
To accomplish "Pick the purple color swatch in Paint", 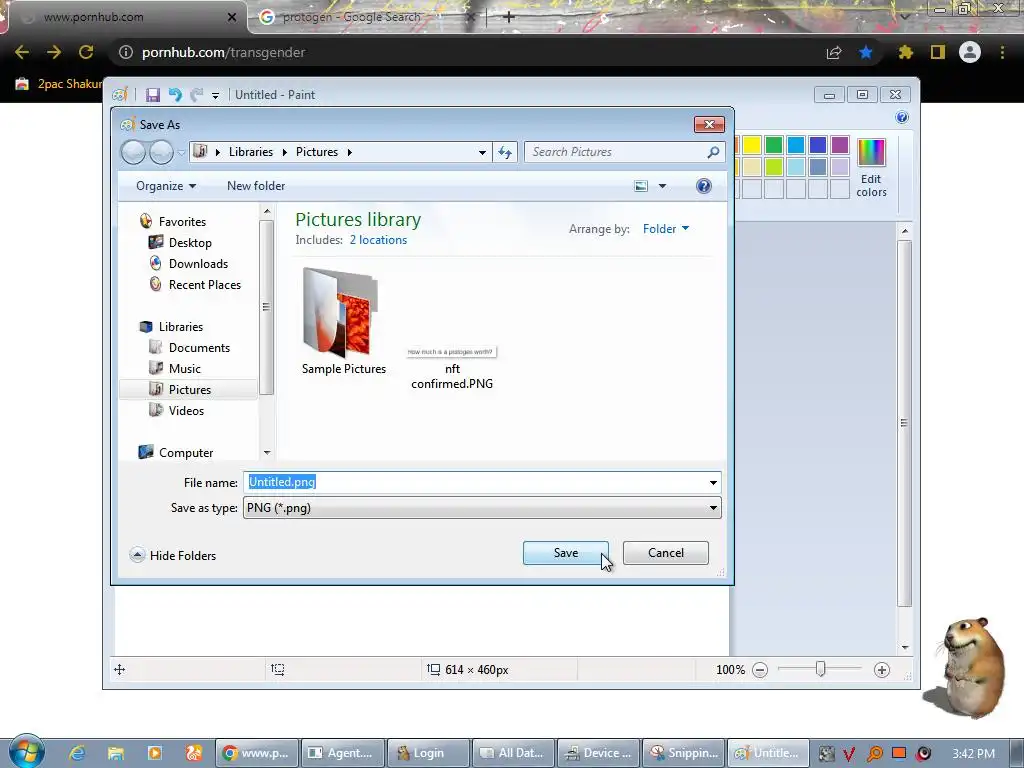I will click(x=840, y=145).
